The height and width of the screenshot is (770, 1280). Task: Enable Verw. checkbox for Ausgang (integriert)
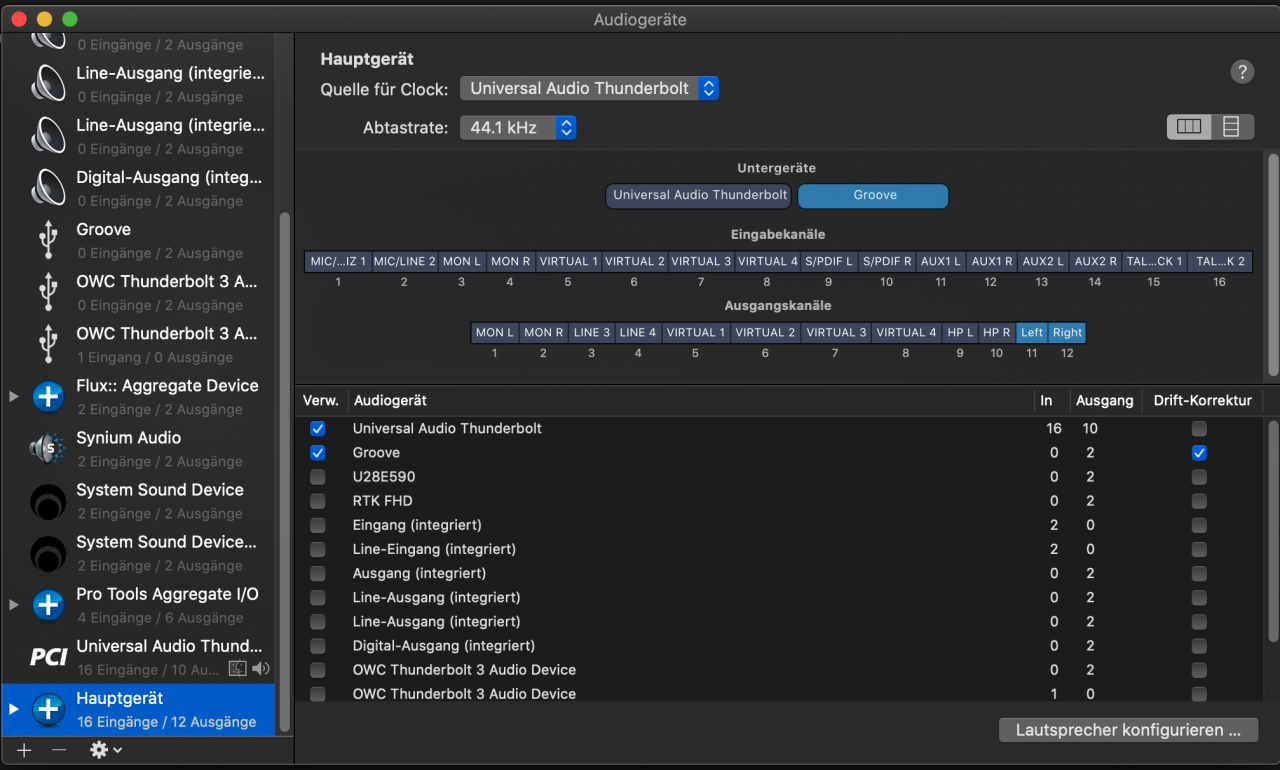318,573
